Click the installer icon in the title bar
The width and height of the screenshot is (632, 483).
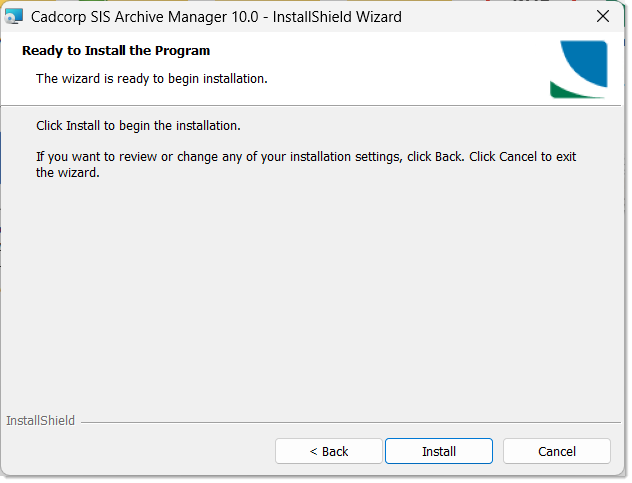click(x=14, y=17)
